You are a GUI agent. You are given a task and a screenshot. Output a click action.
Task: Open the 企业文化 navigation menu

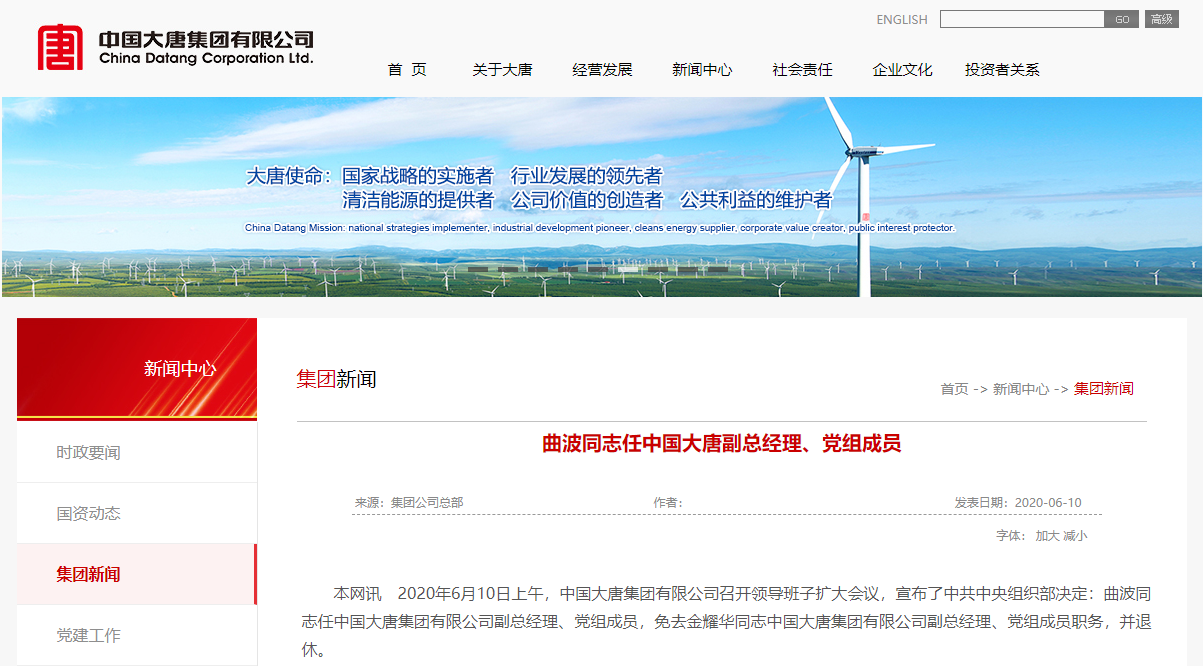coord(902,69)
